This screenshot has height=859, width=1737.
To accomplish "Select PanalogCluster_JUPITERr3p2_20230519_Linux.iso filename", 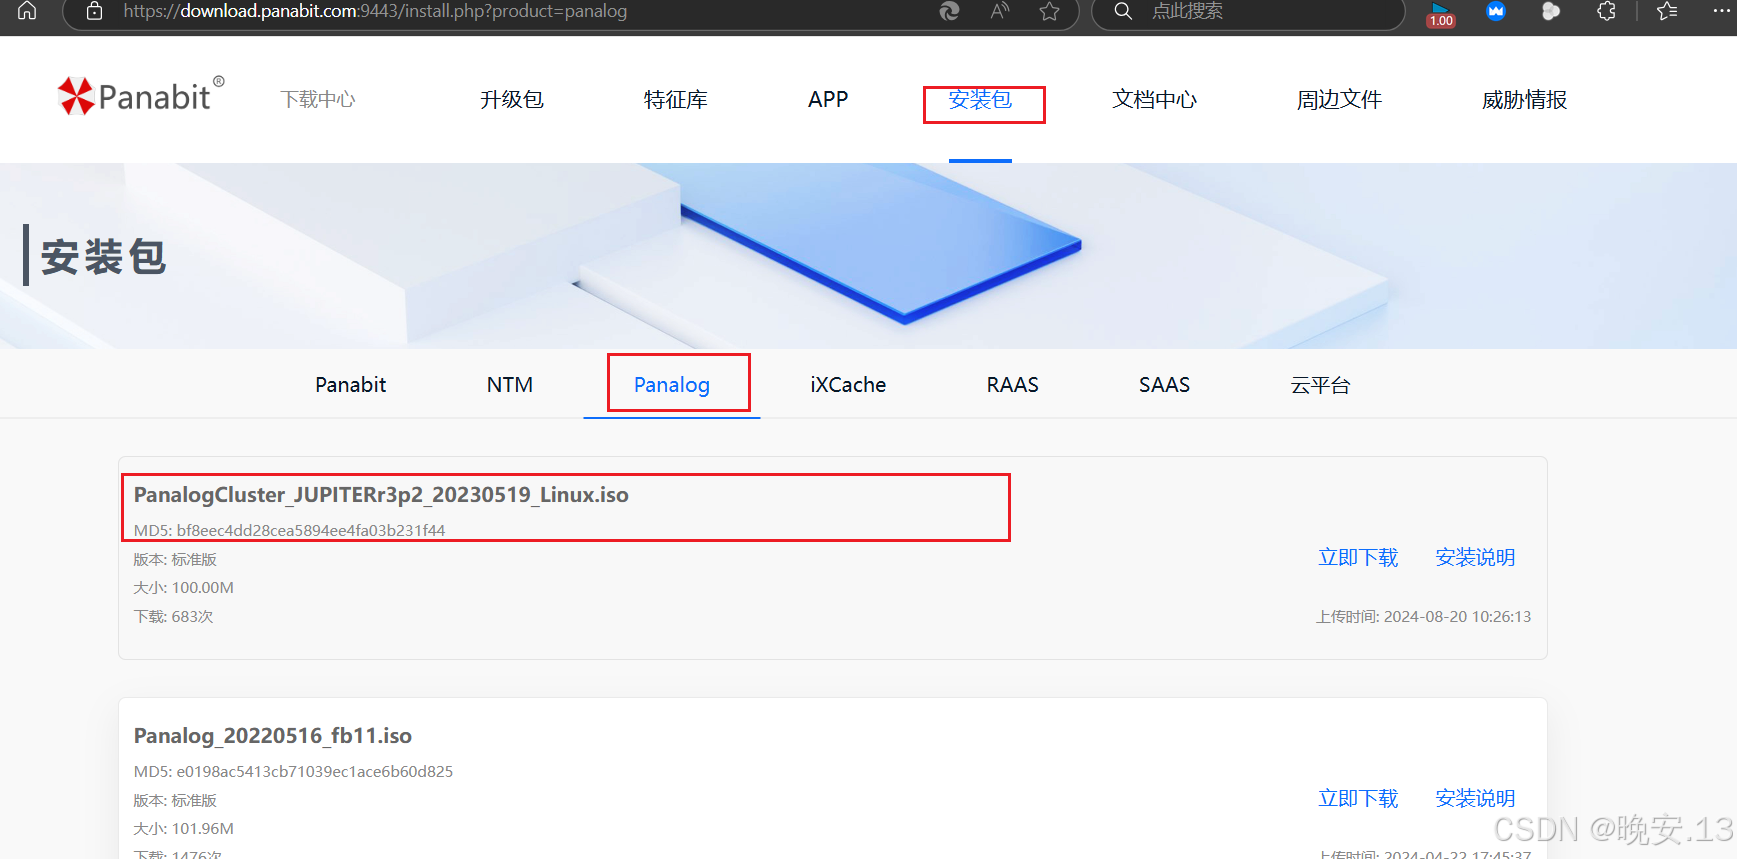I will tap(381, 495).
